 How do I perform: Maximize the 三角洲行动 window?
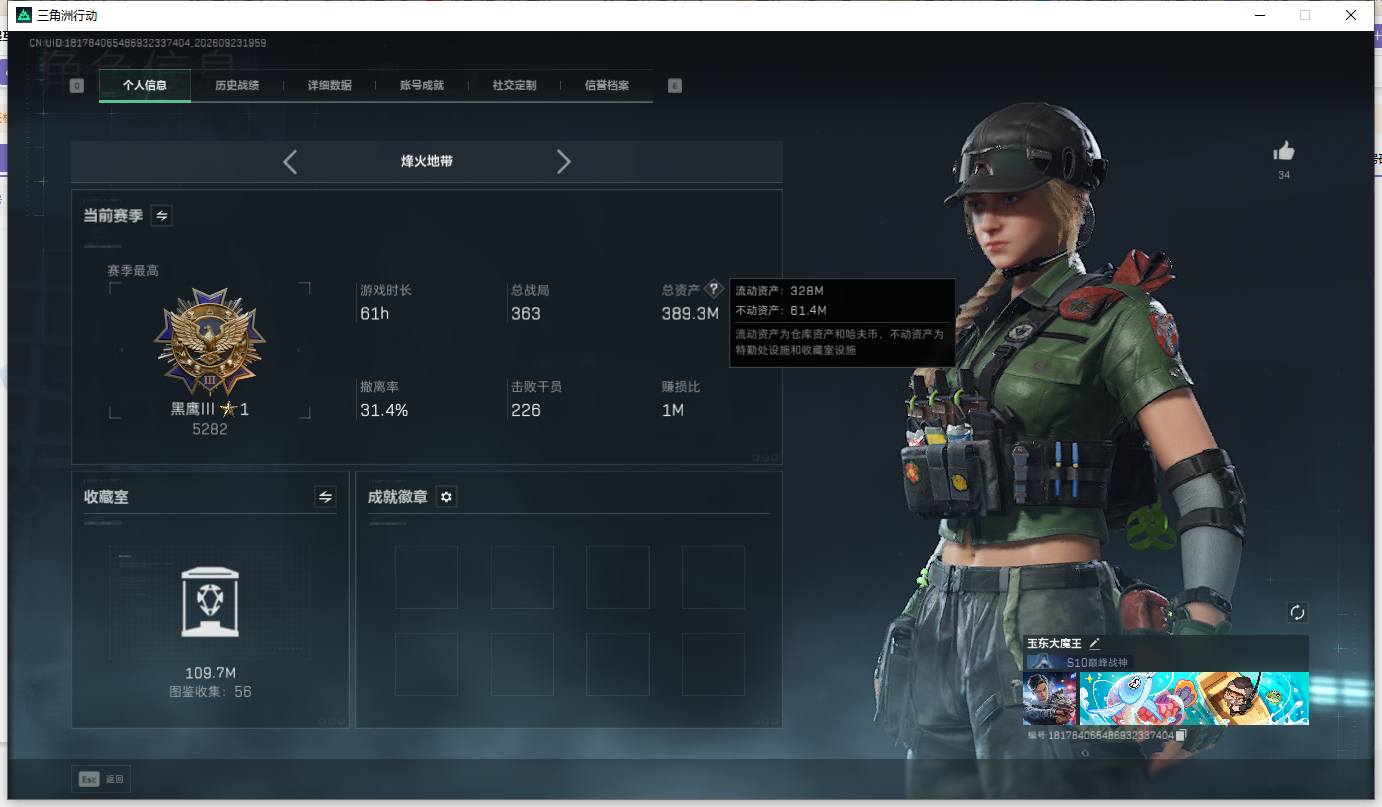click(x=1305, y=15)
